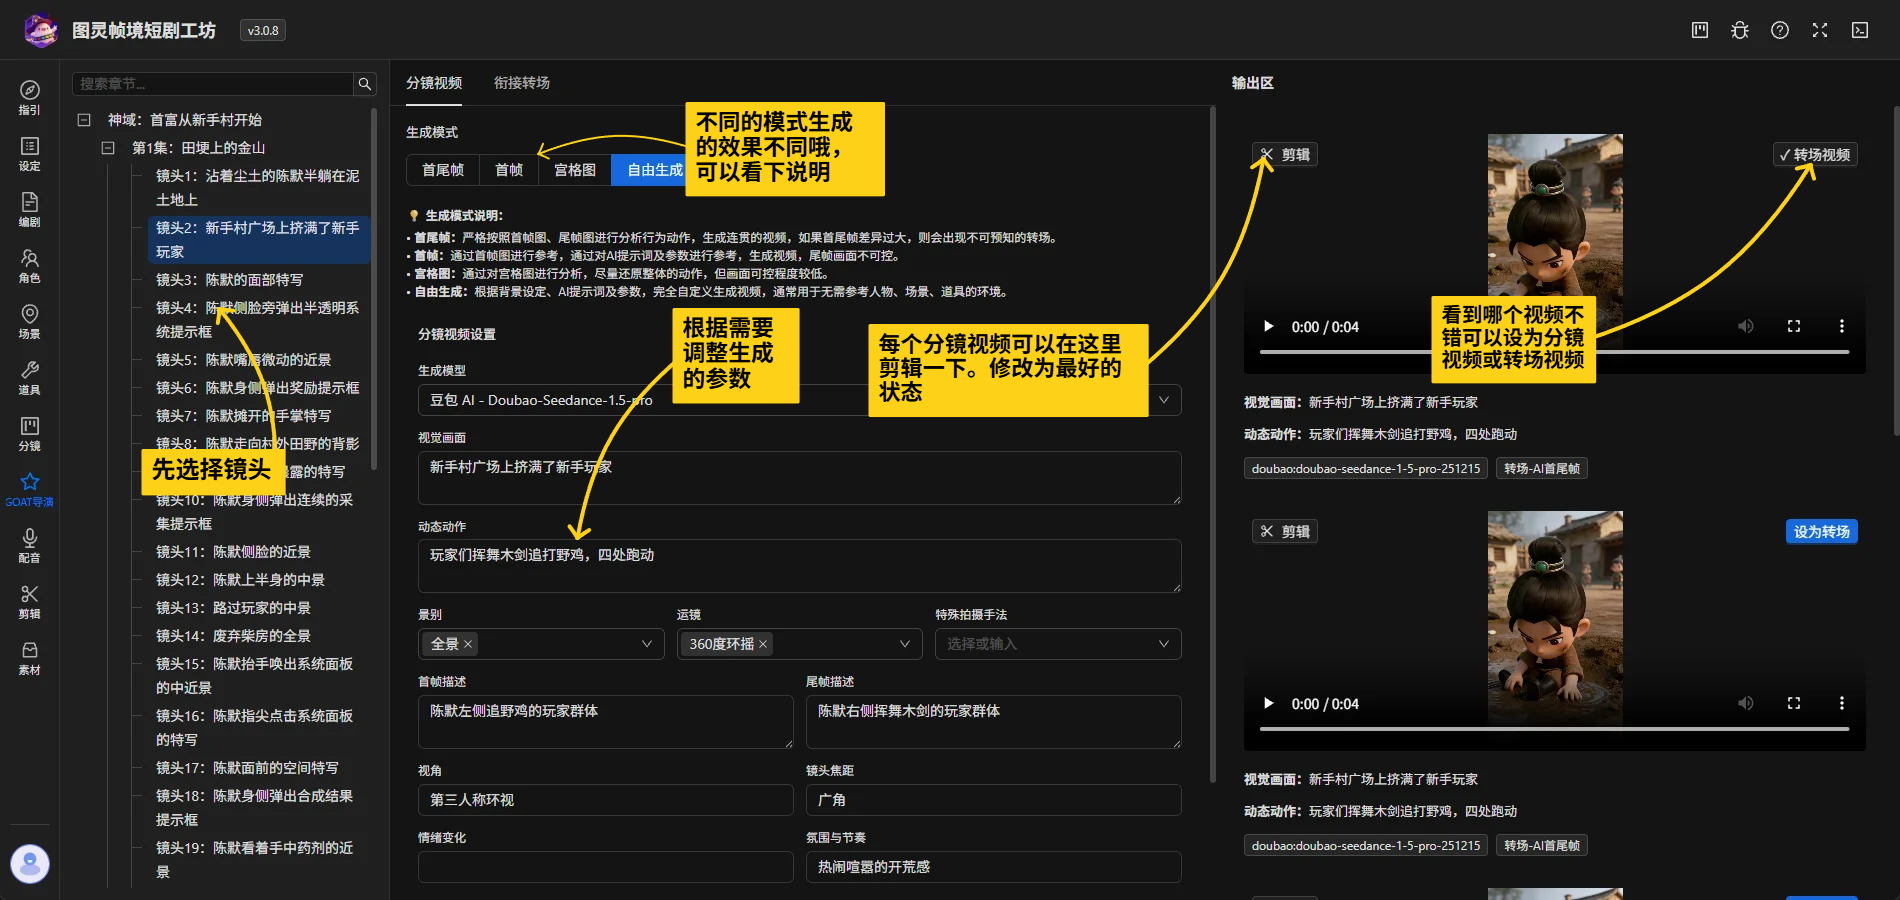Open the 素材 materials sidebar icon
1900x900 pixels.
30,657
